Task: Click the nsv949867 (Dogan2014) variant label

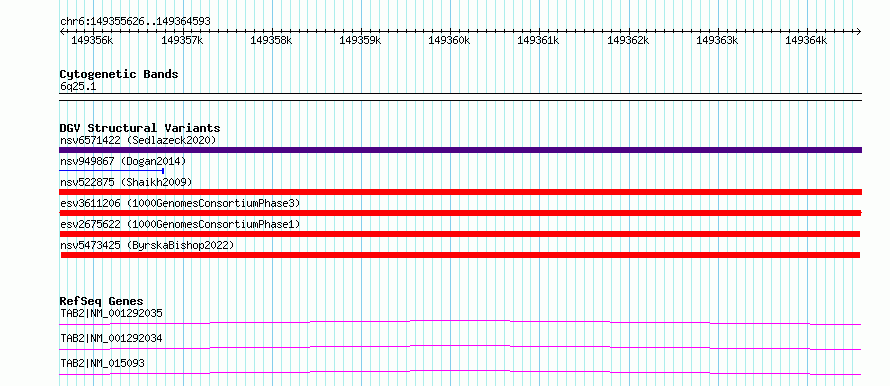Action: click(123, 161)
